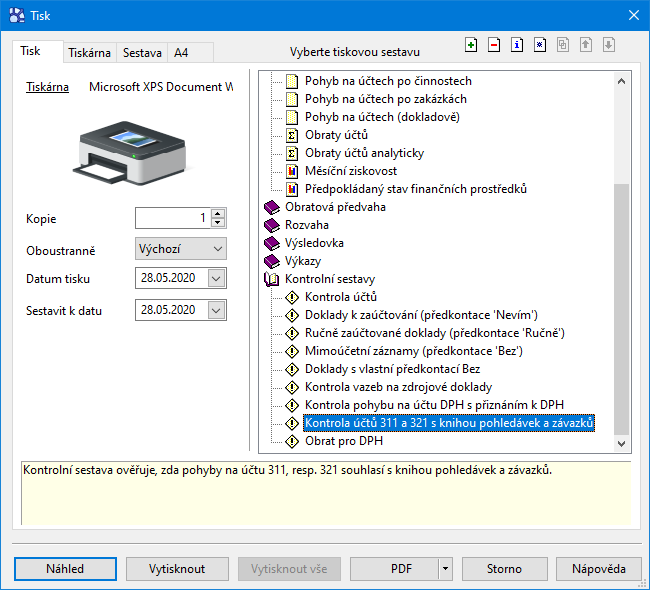Click open book icon of Kontrolní sestavy
This screenshot has height=590, width=650.
click(x=272, y=279)
